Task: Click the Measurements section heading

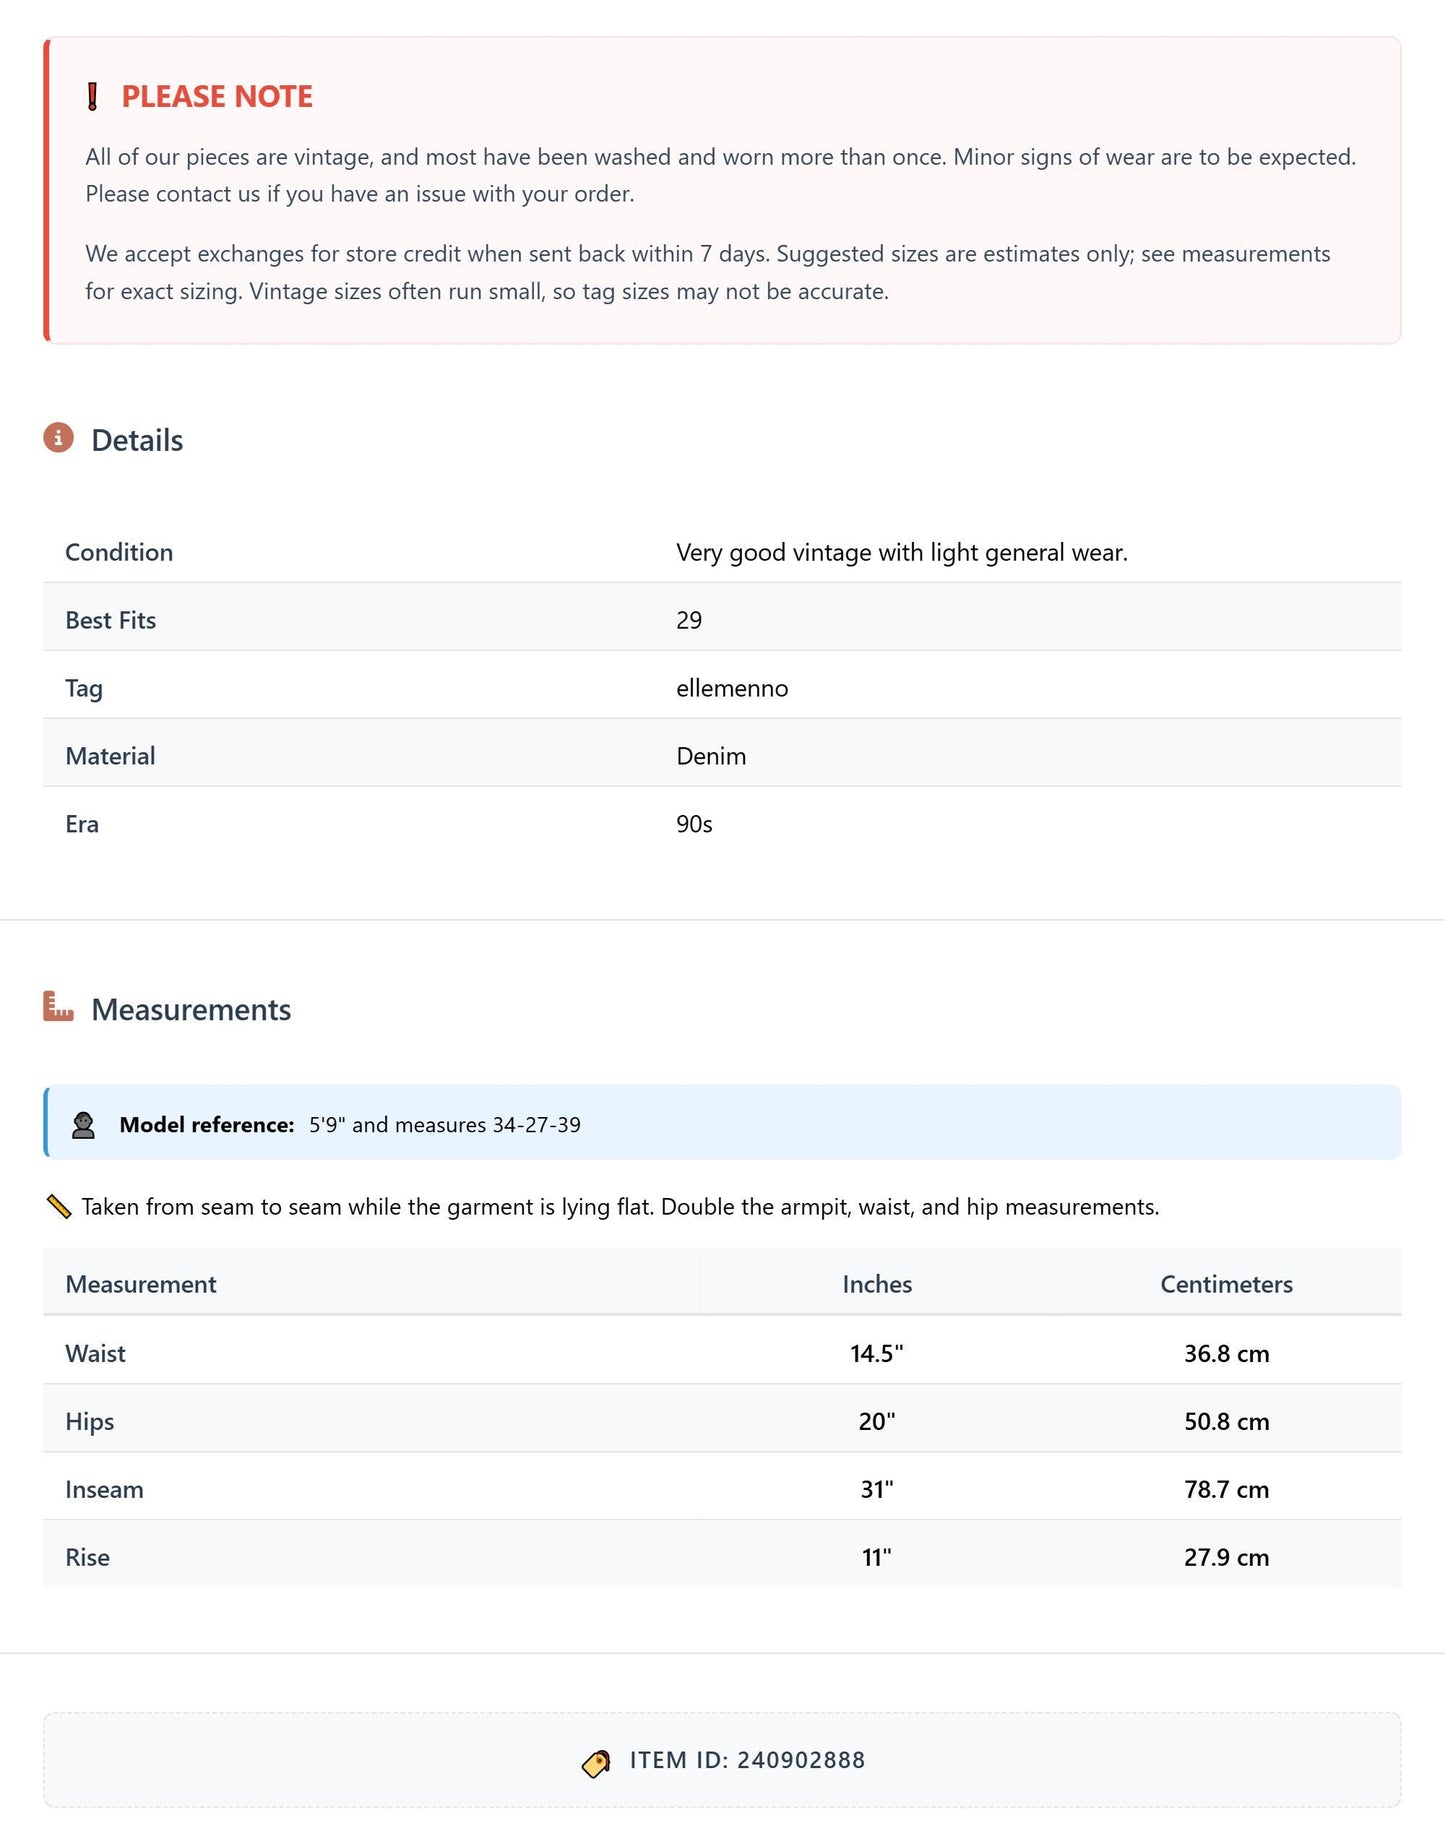Action: click(x=191, y=1009)
